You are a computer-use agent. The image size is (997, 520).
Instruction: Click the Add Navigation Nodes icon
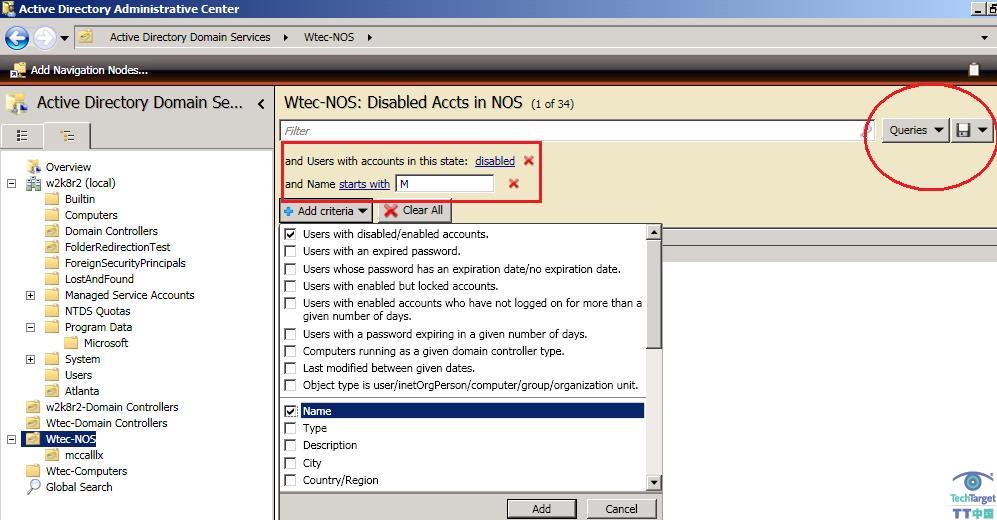(18, 70)
